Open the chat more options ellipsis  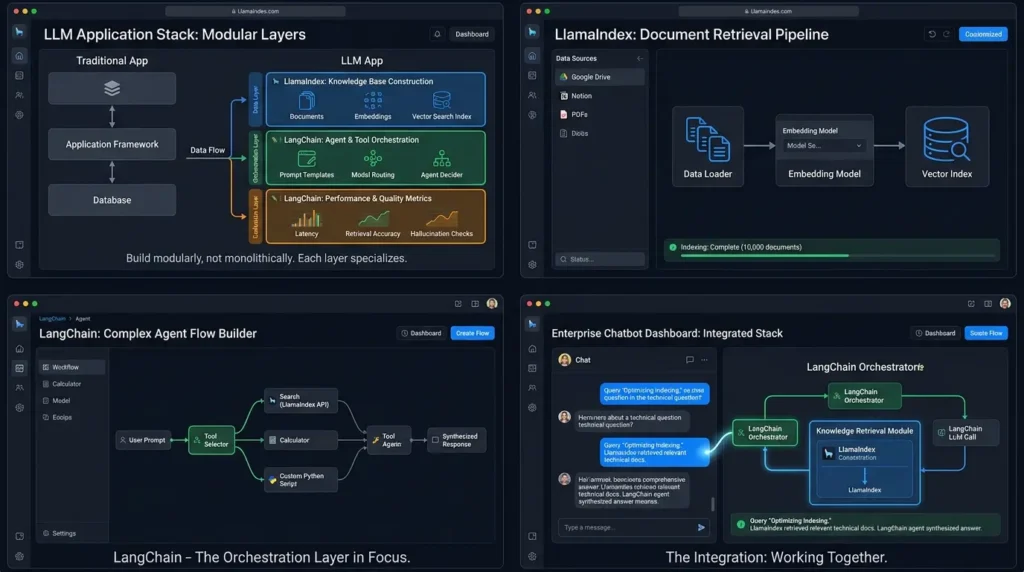pyautogui.click(x=704, y=360)
